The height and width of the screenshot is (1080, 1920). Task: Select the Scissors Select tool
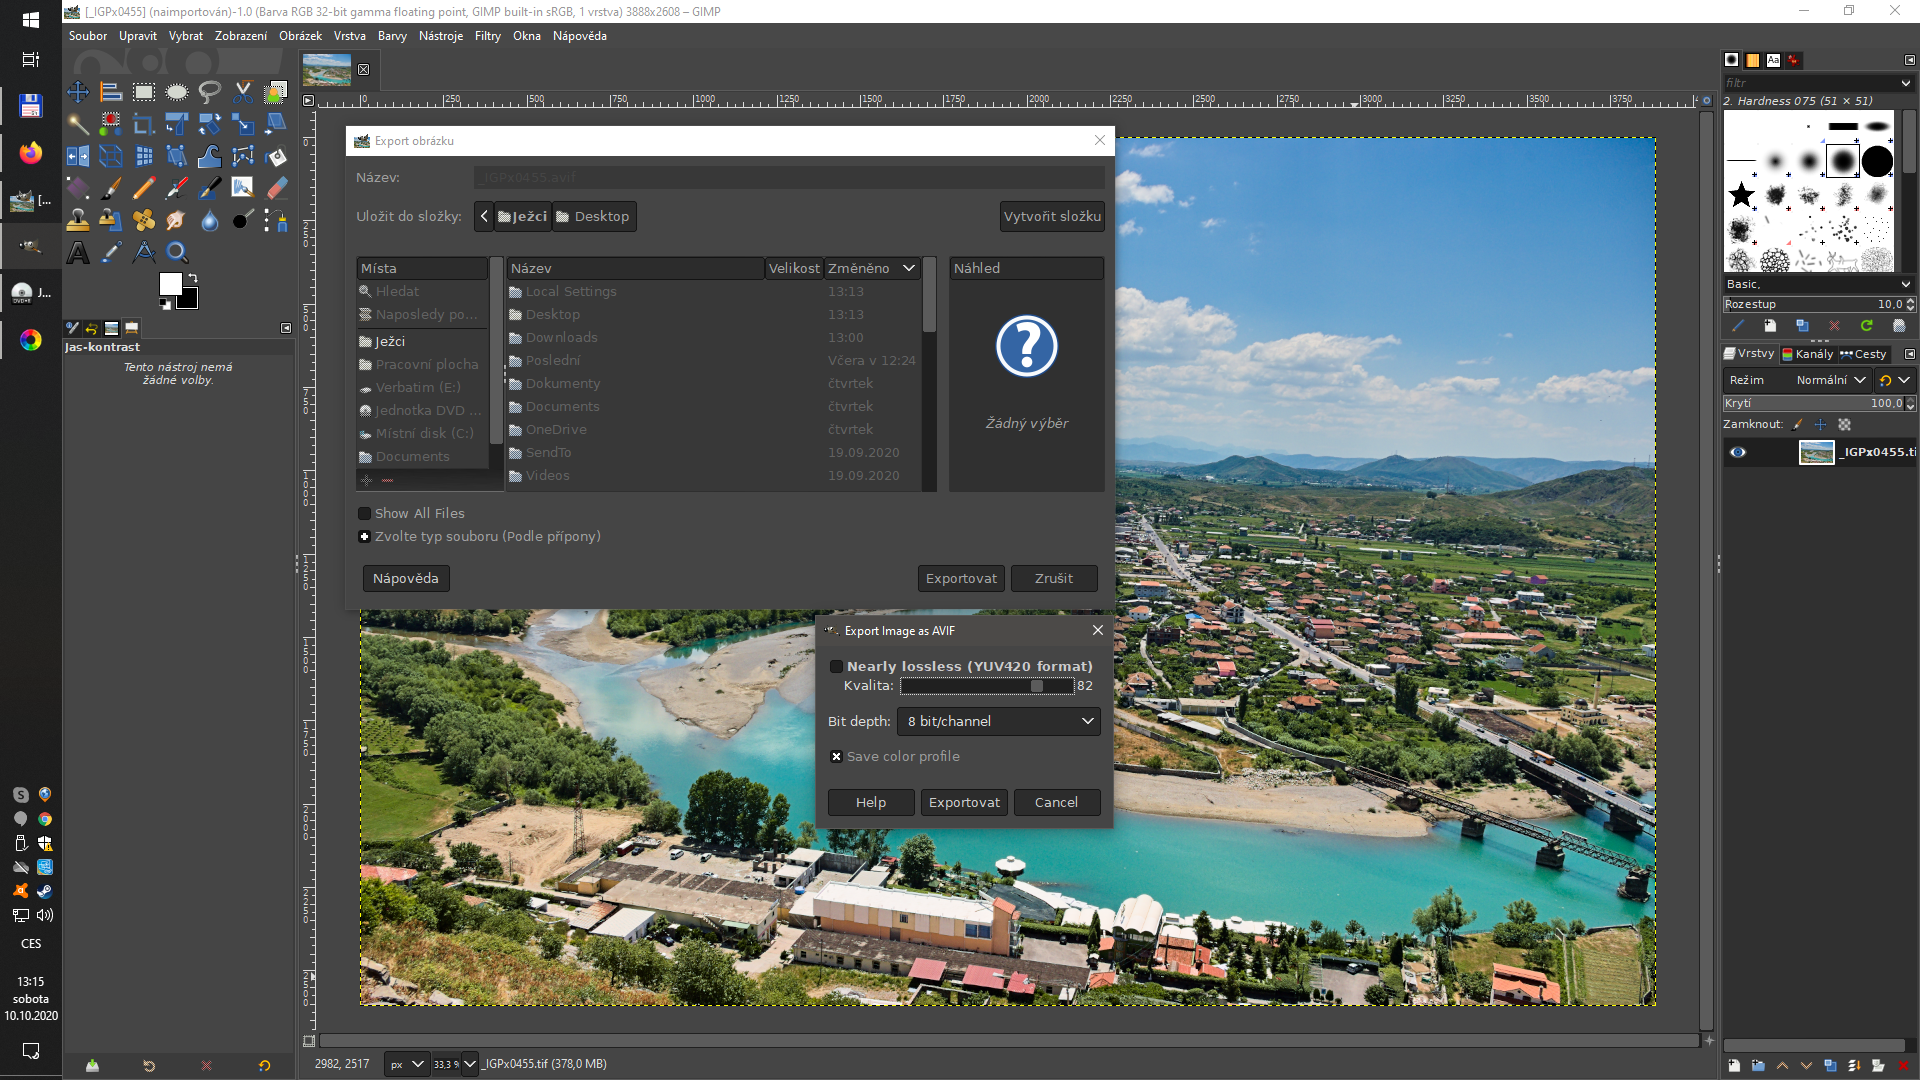tap(243, 92)
